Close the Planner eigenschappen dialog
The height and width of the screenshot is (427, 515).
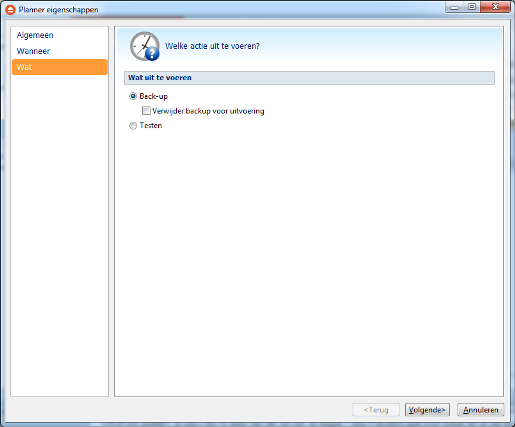(x=495, y=7)
